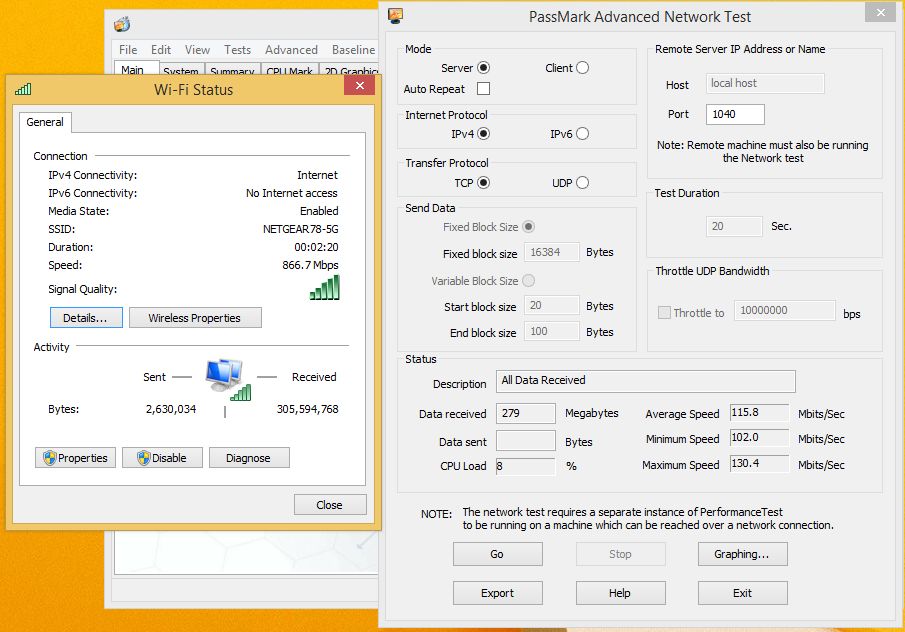Close the Wi-Fi Status window with red X
The height and width of the screenshot is (632, 905).
(360, 85)
